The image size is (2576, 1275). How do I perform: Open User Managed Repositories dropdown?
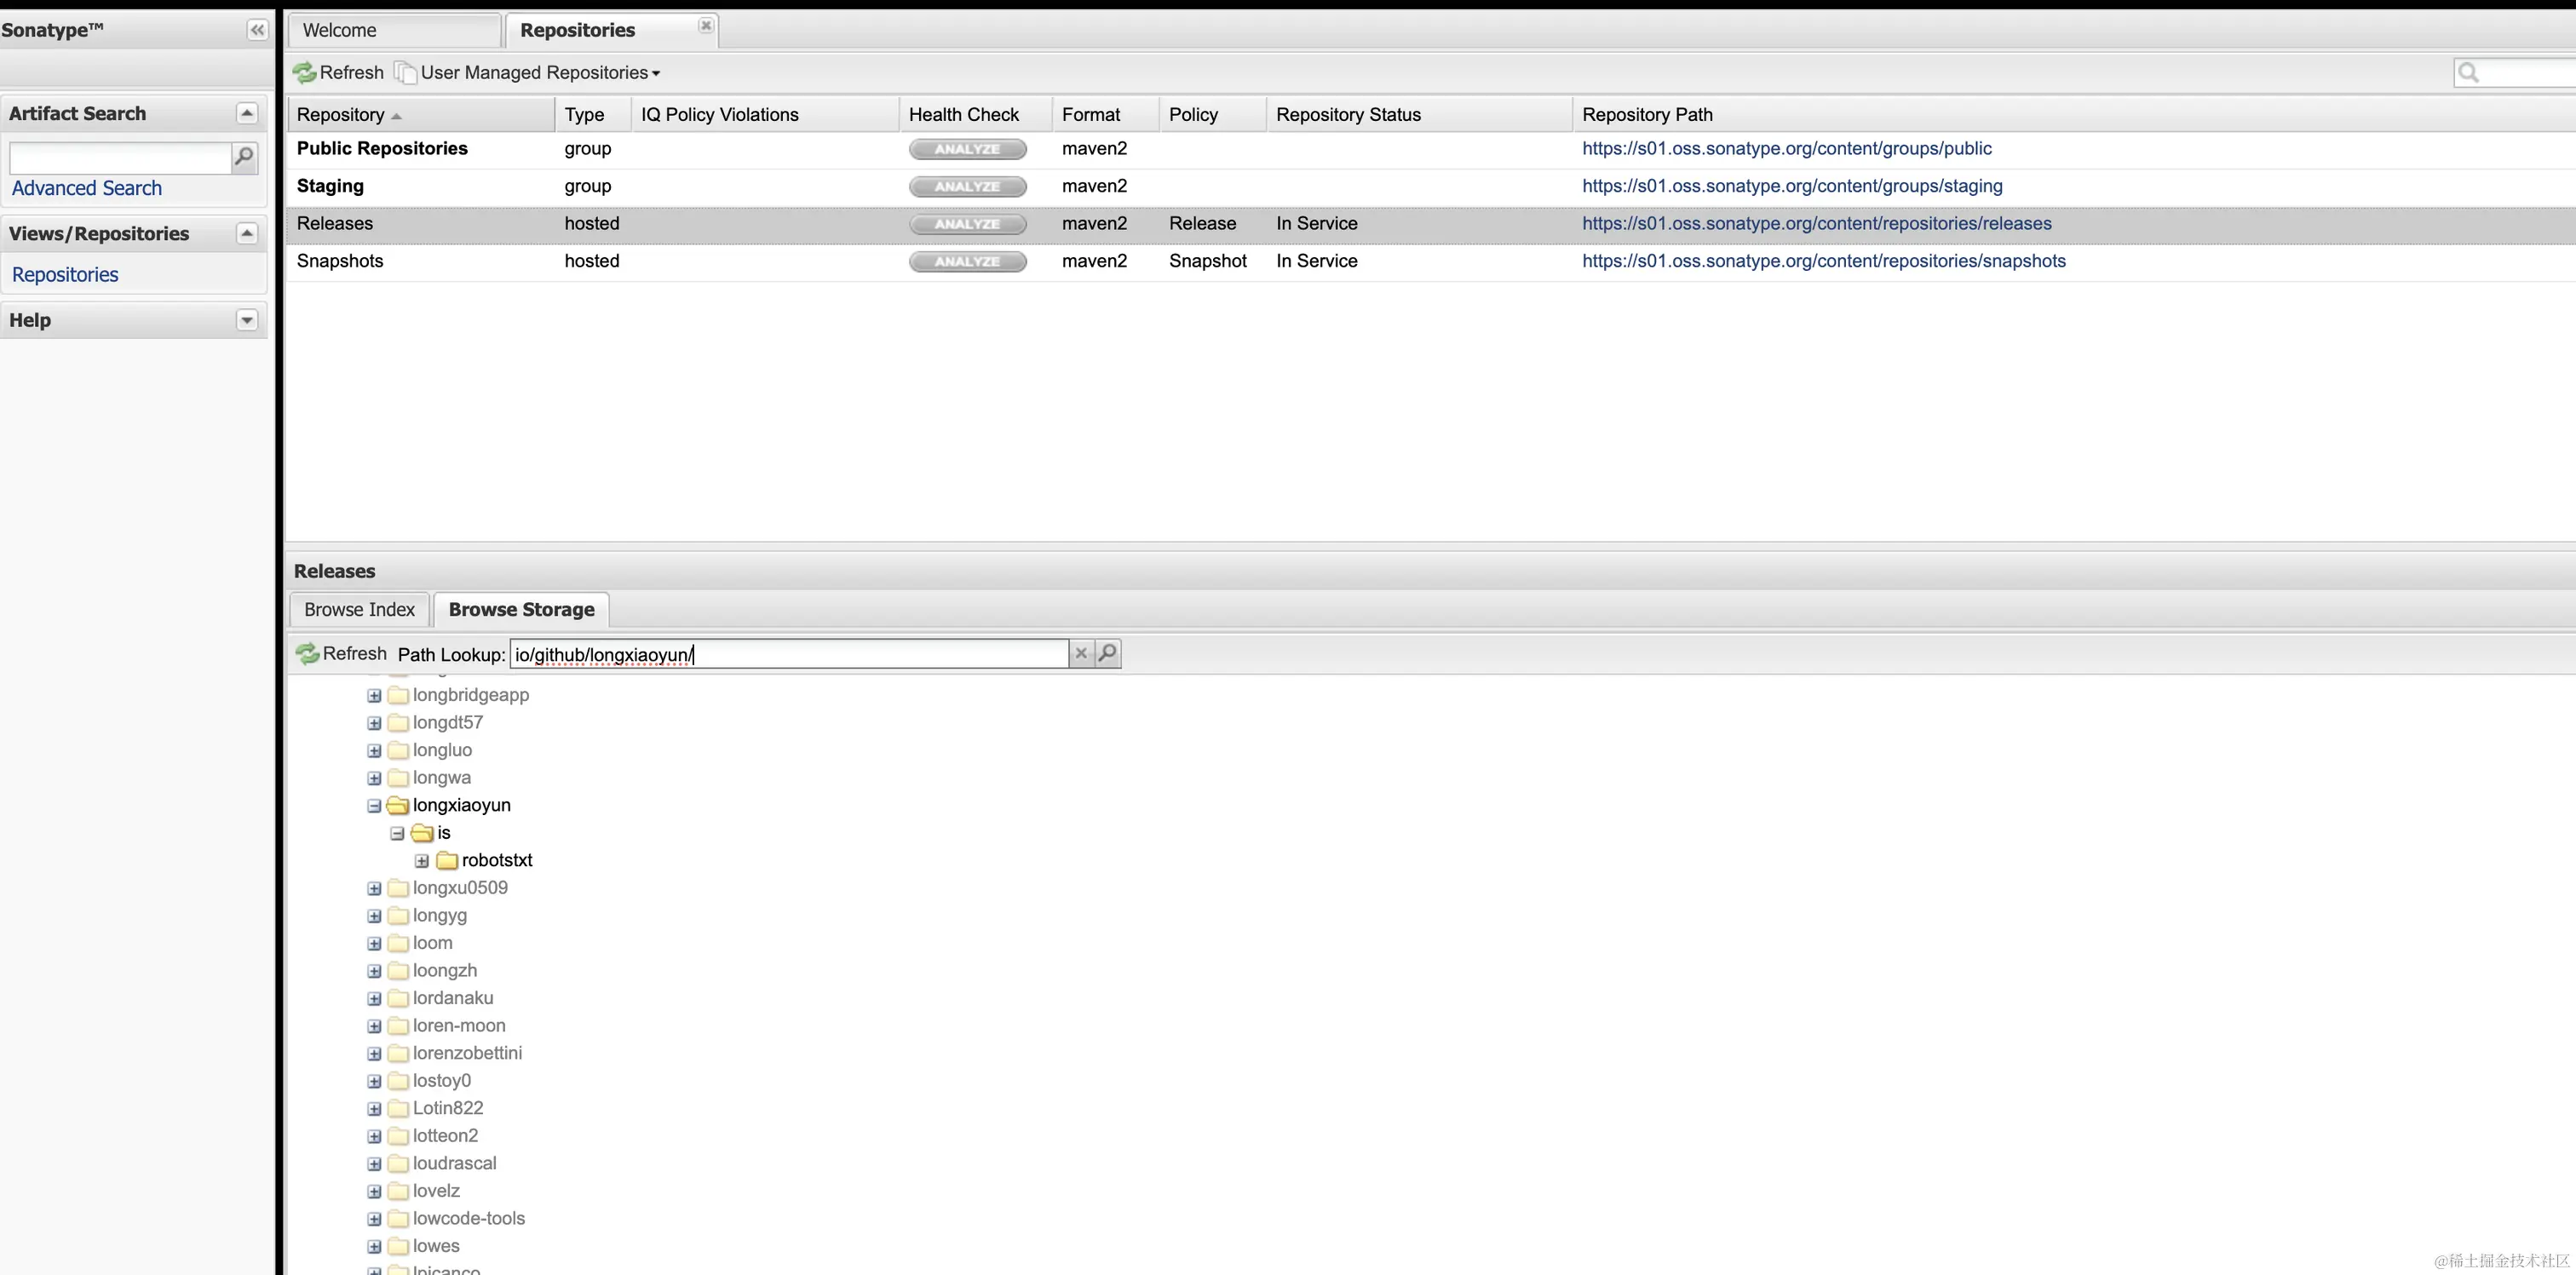pos(540,73)
